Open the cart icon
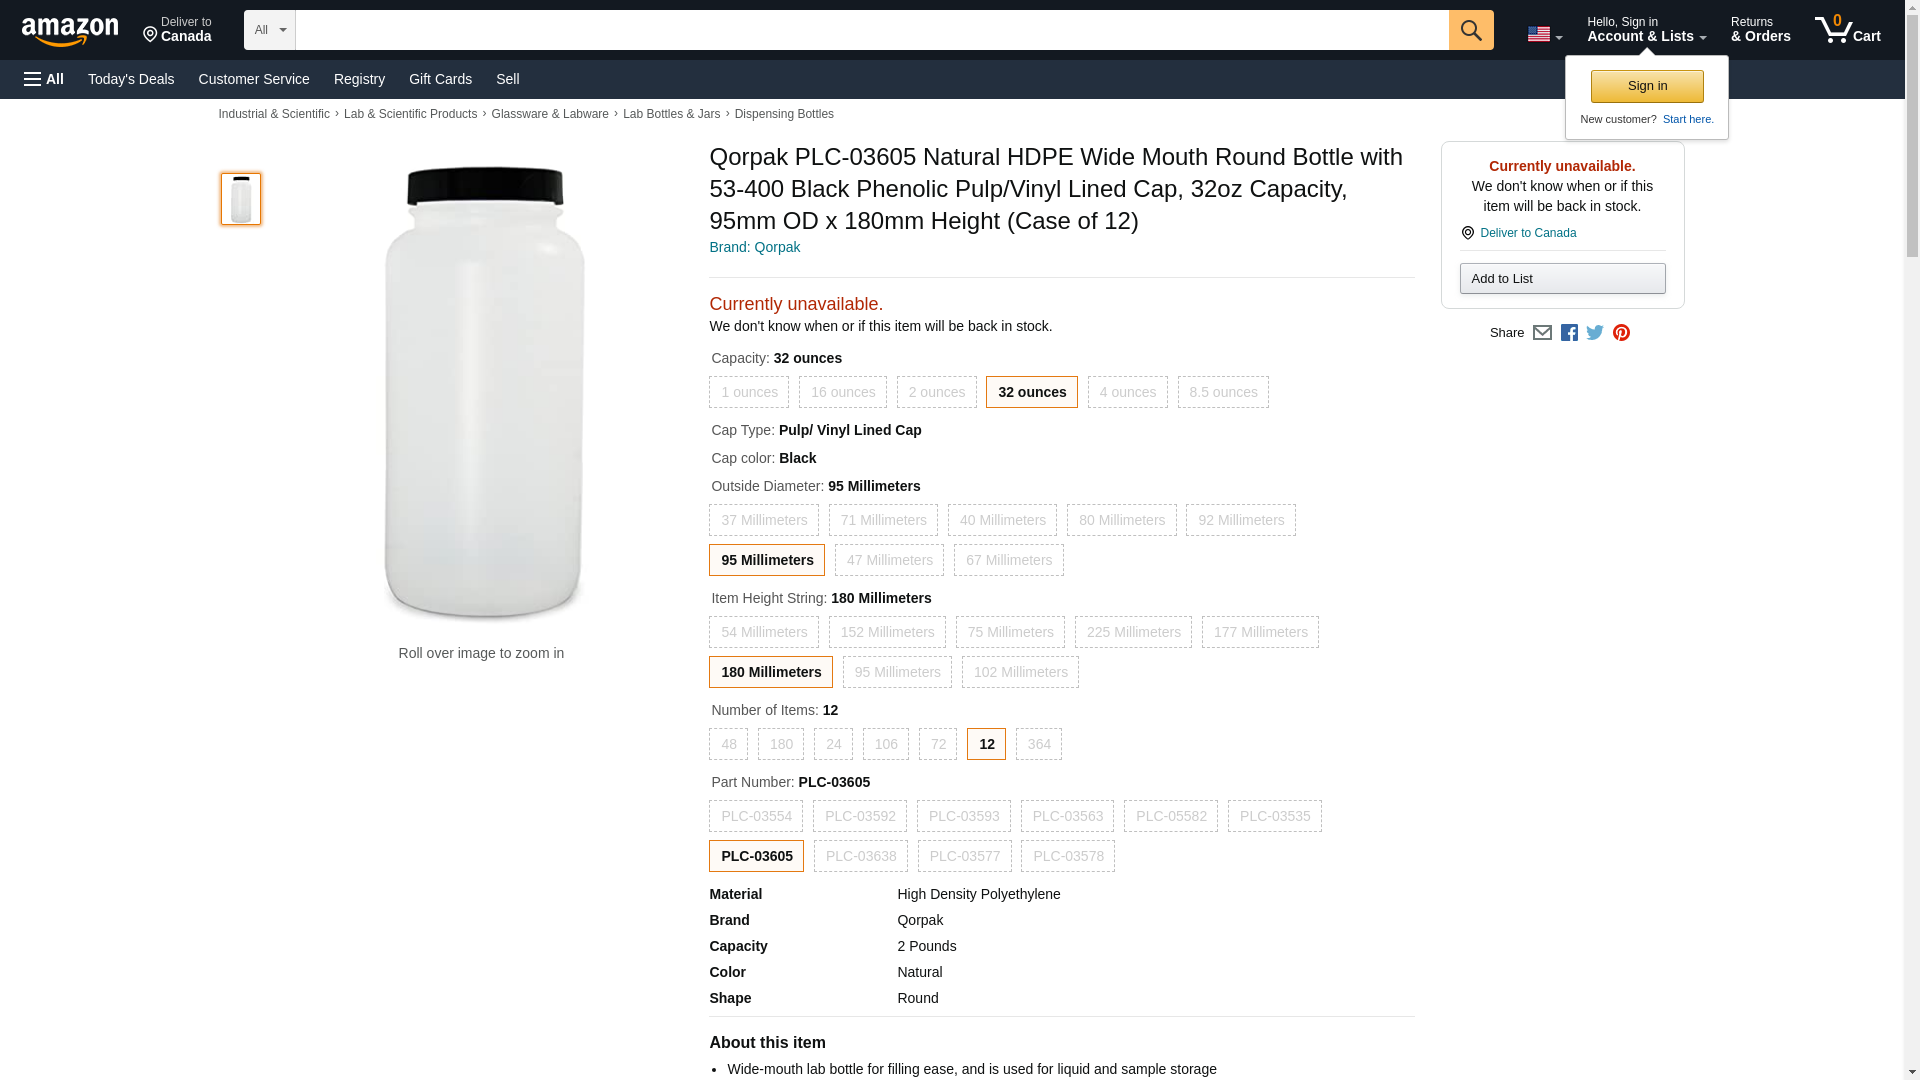This screenshot has width=1920, height=1080. 1847,30
